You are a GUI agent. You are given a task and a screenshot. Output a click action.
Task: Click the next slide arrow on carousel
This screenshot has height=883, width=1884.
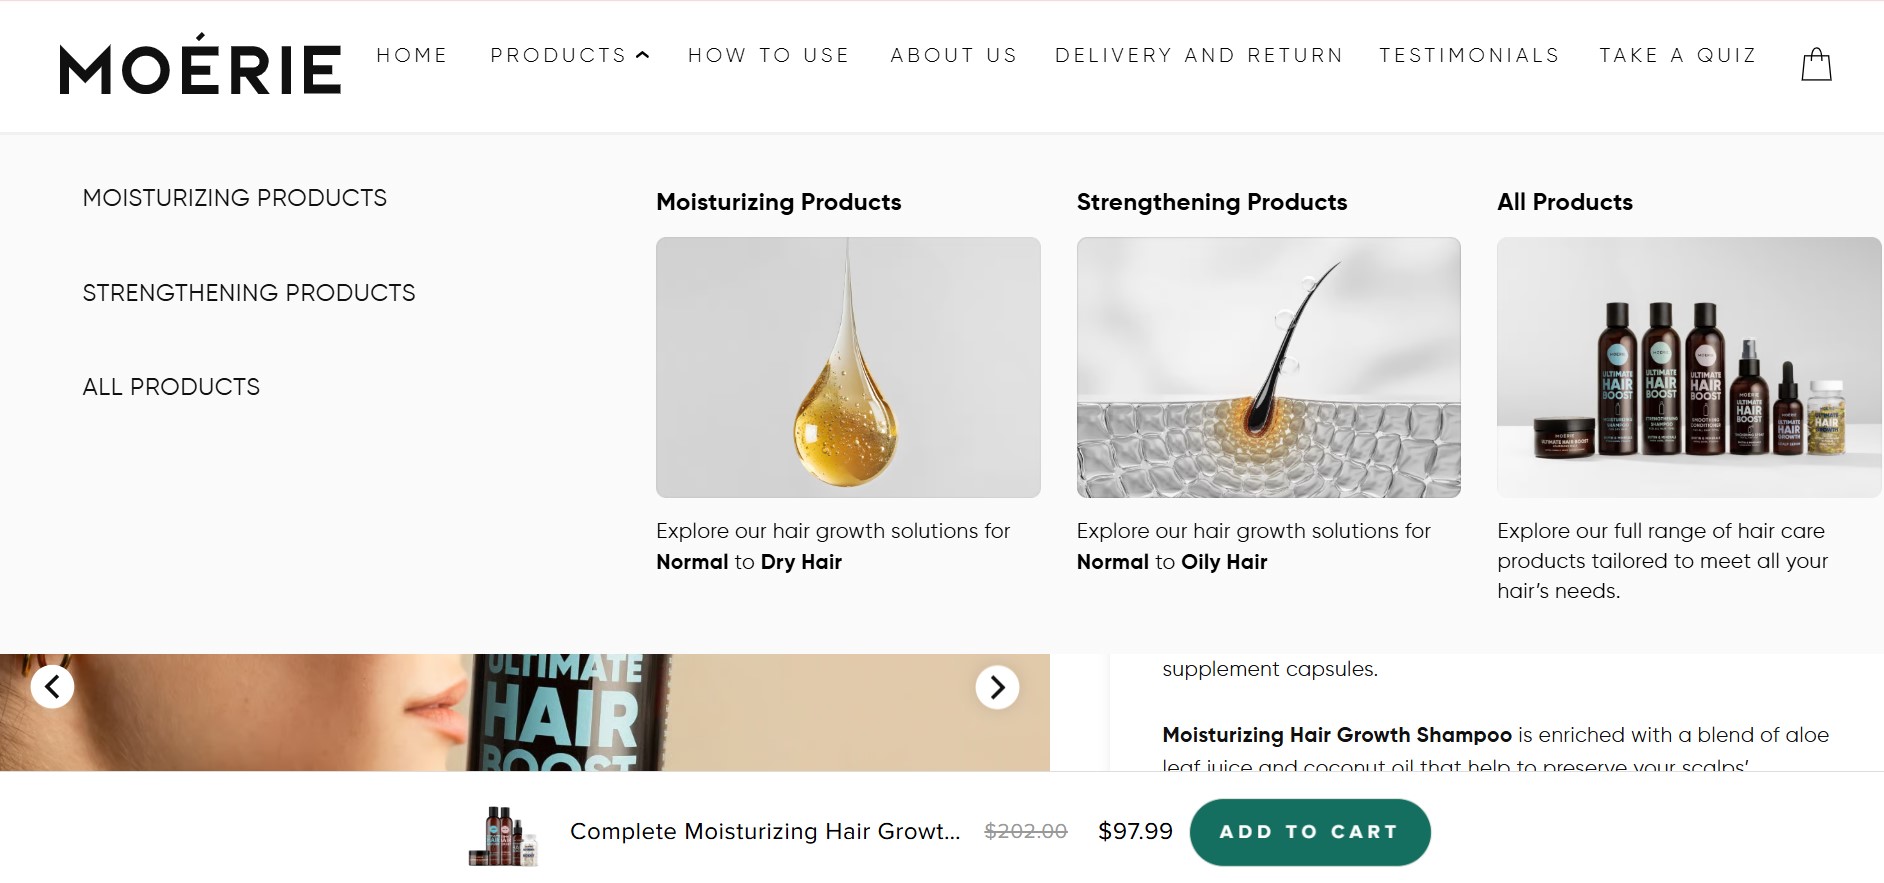coord(997,687)
